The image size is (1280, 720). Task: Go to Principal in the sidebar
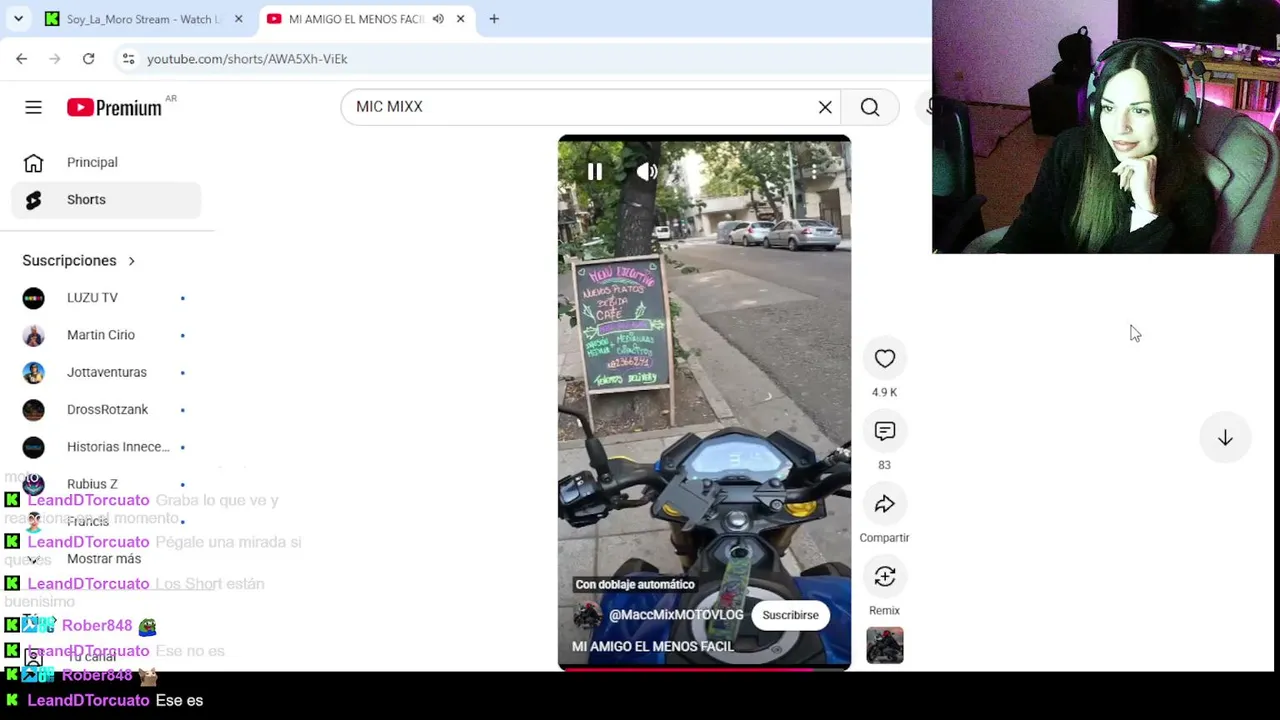click(107, 162)
